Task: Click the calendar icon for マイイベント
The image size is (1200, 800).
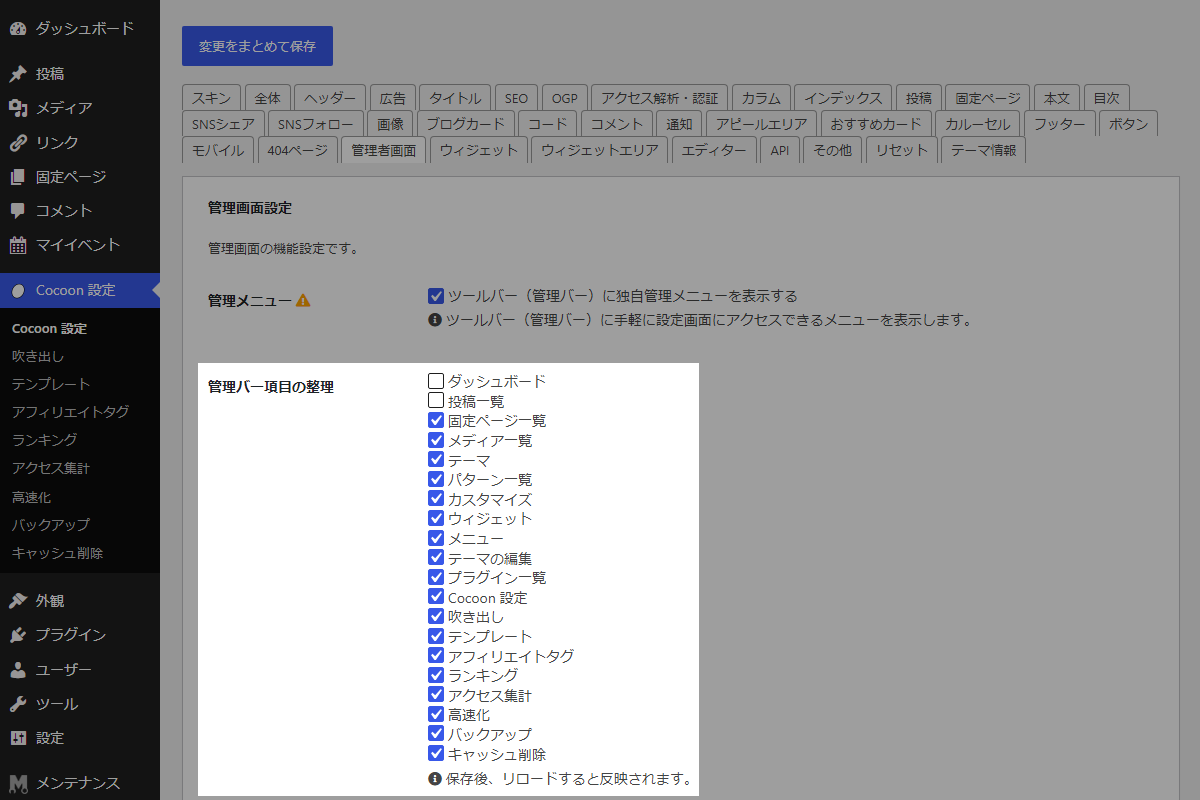Action: [18, 245]
